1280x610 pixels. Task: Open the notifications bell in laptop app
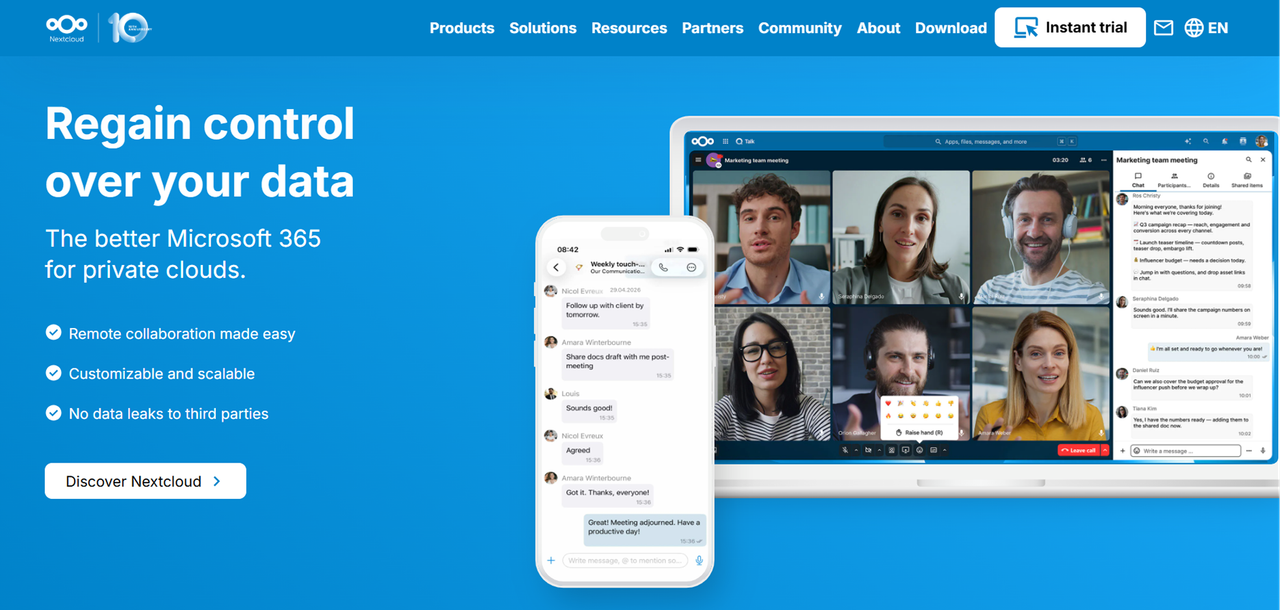(1225, 141)
